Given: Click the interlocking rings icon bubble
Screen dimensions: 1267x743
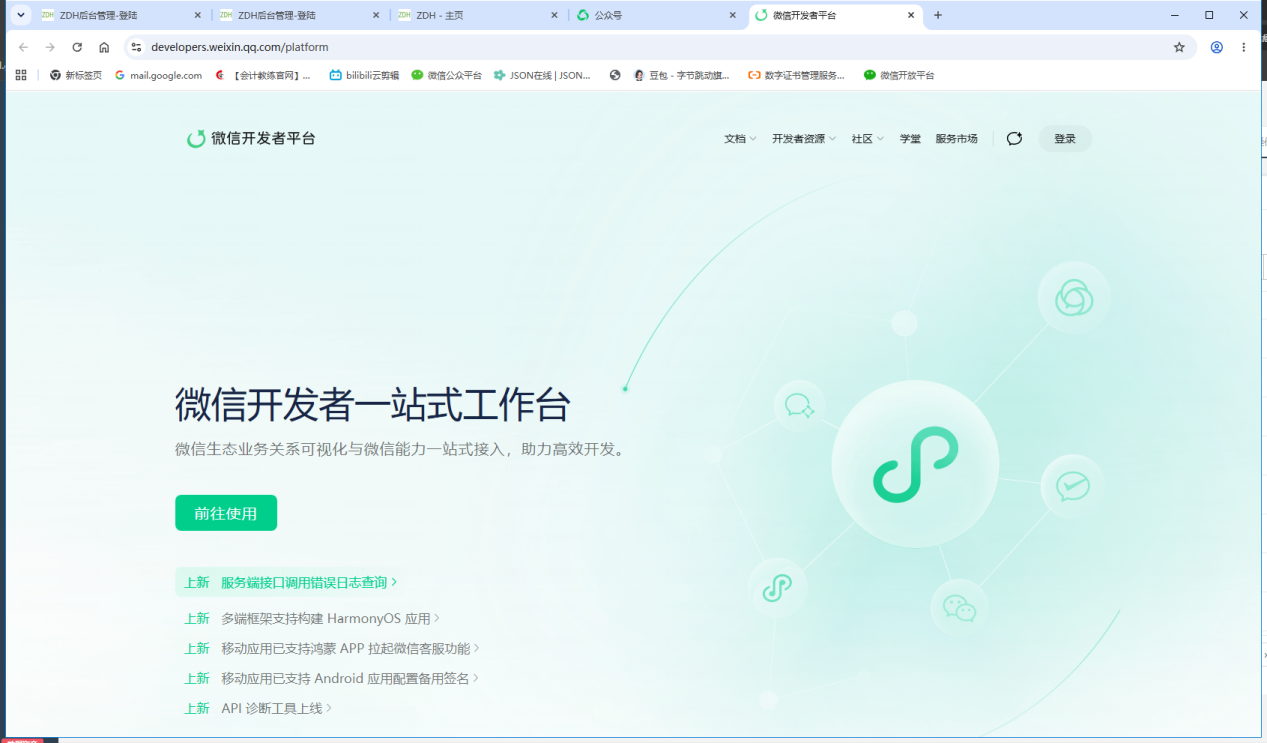Looking at the screenshot, I should pyautogui.click(x=1074, y=297).
